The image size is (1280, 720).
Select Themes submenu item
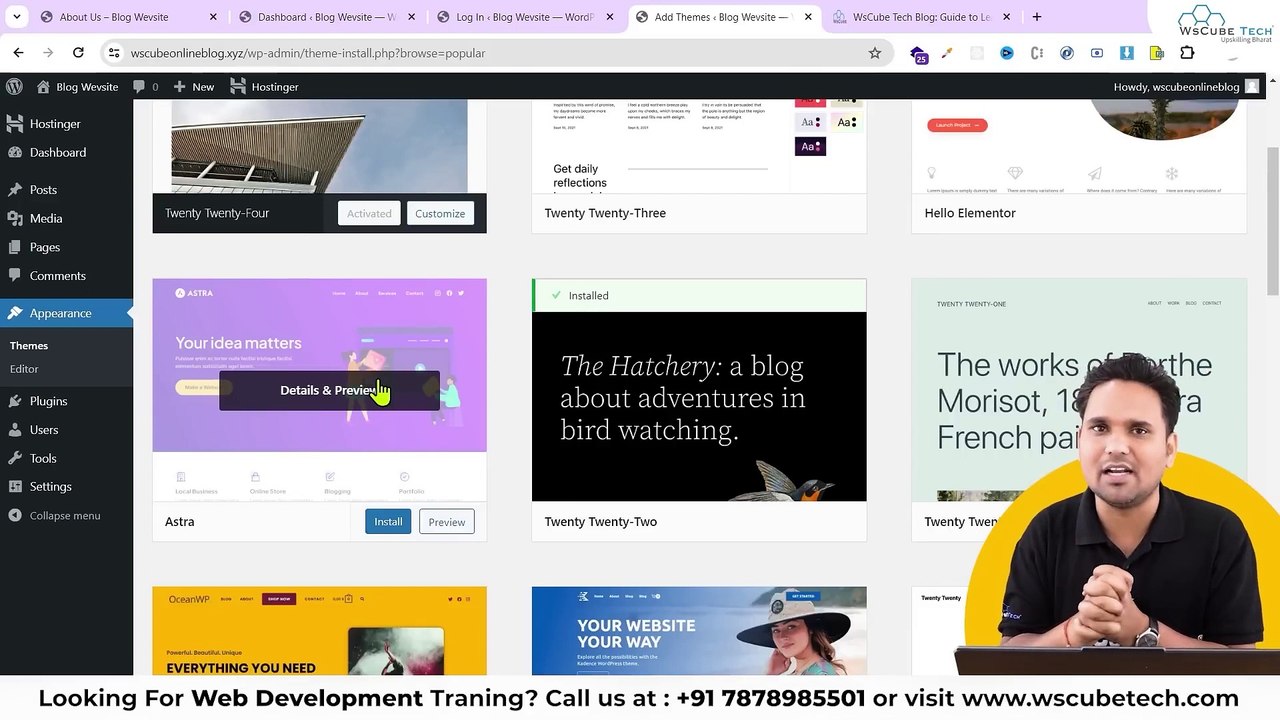[x=29, y=346]
